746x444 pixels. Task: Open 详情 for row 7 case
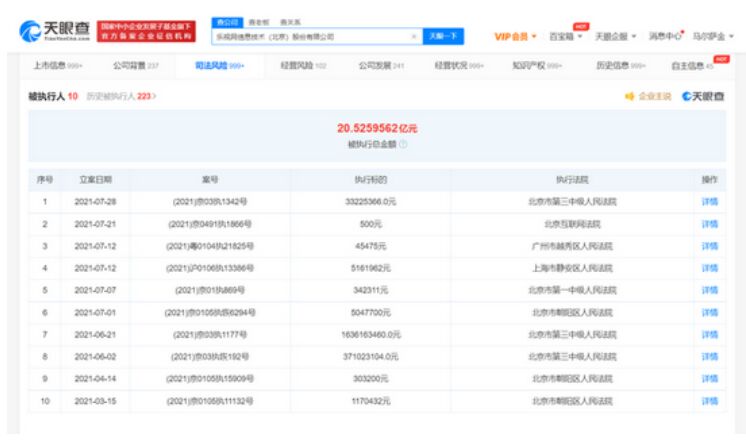coord(709,334)
